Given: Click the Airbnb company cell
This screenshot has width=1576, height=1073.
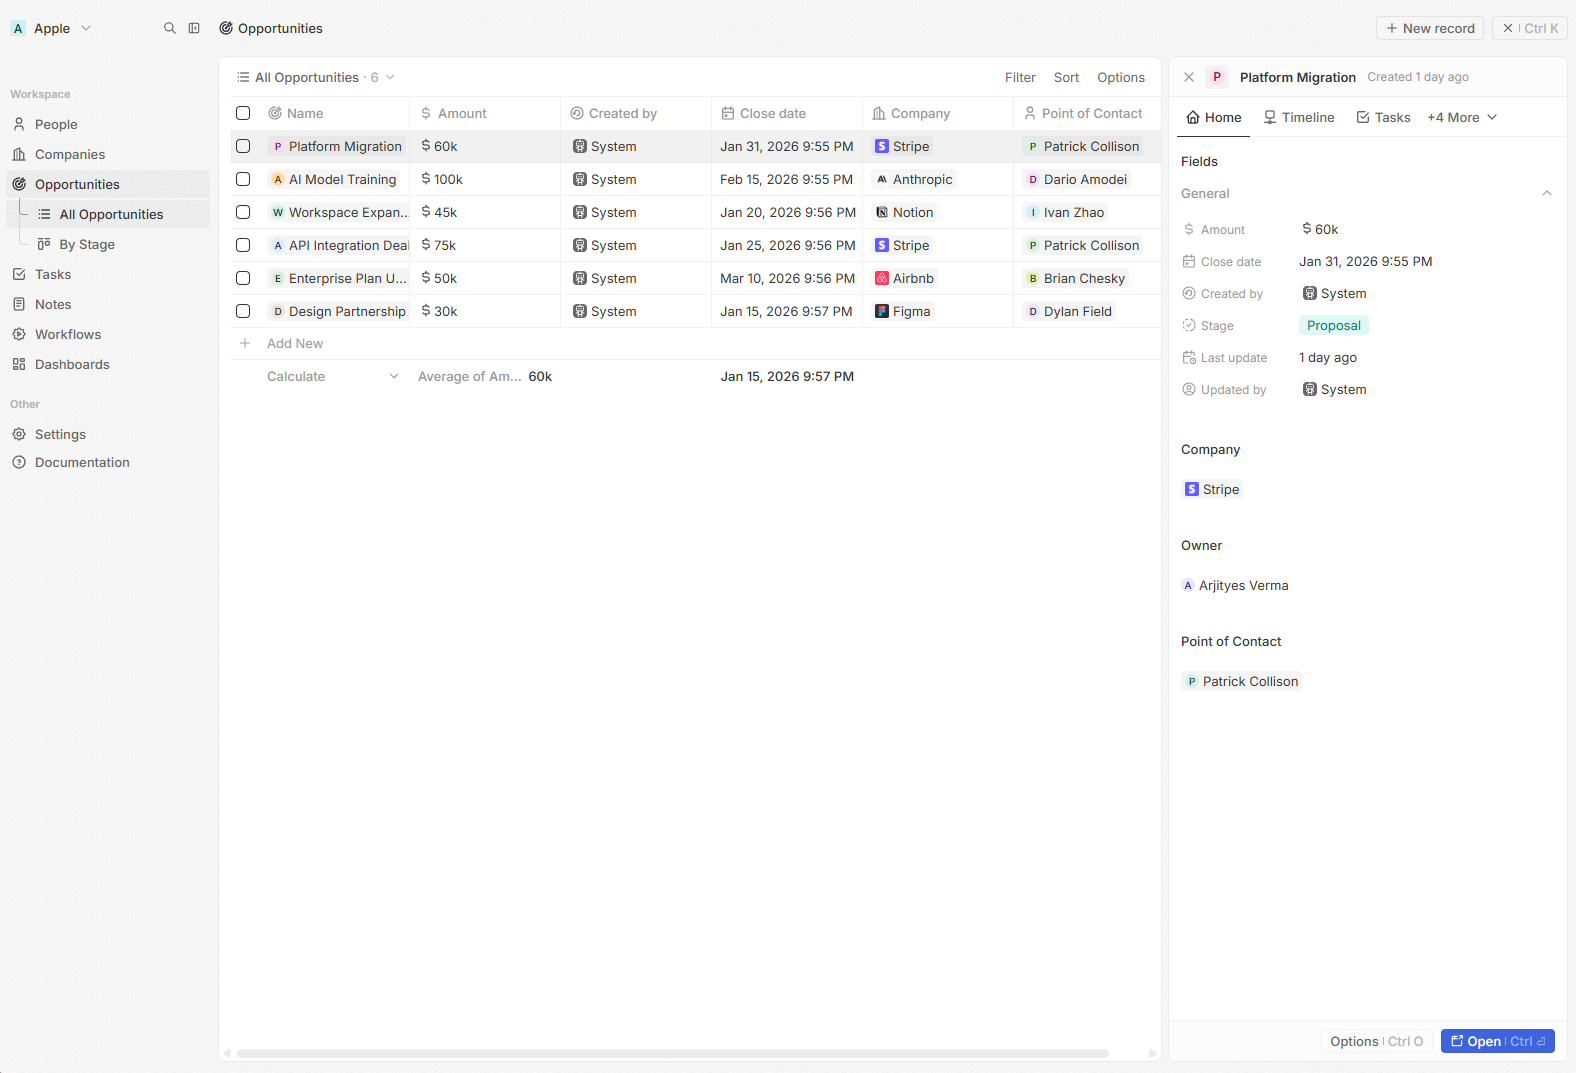Looking at the screenshot, I should (x=905, y=278).
